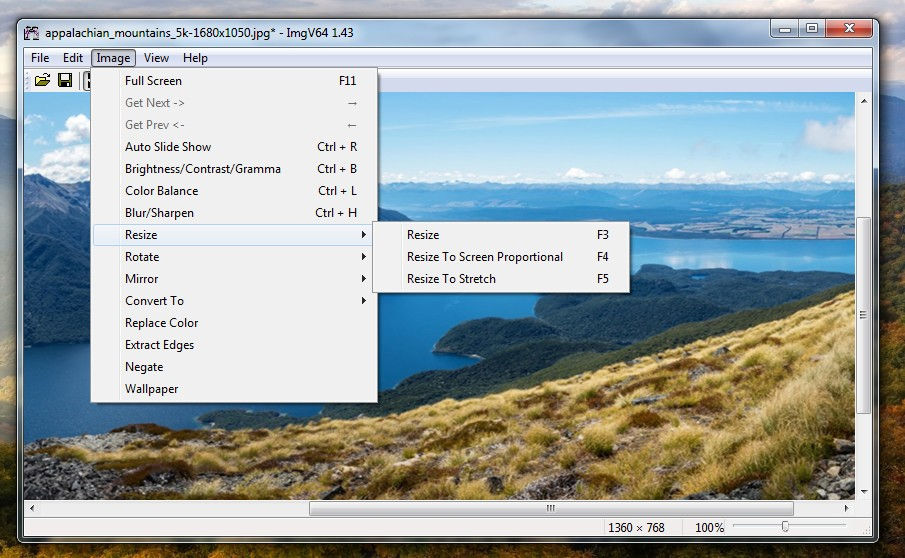Expand the Convert To submenu
The image size is (905, 558).
point(234,301)
